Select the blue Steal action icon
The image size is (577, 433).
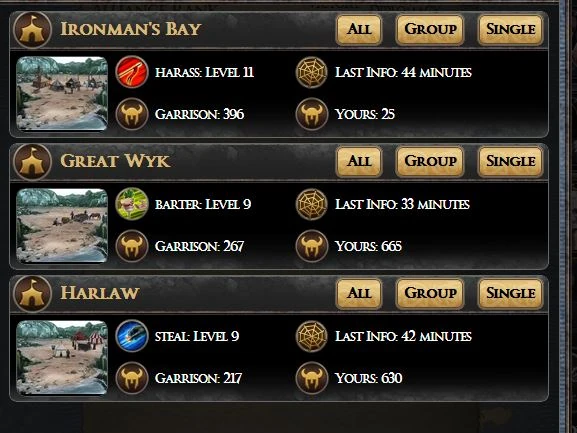132,336
